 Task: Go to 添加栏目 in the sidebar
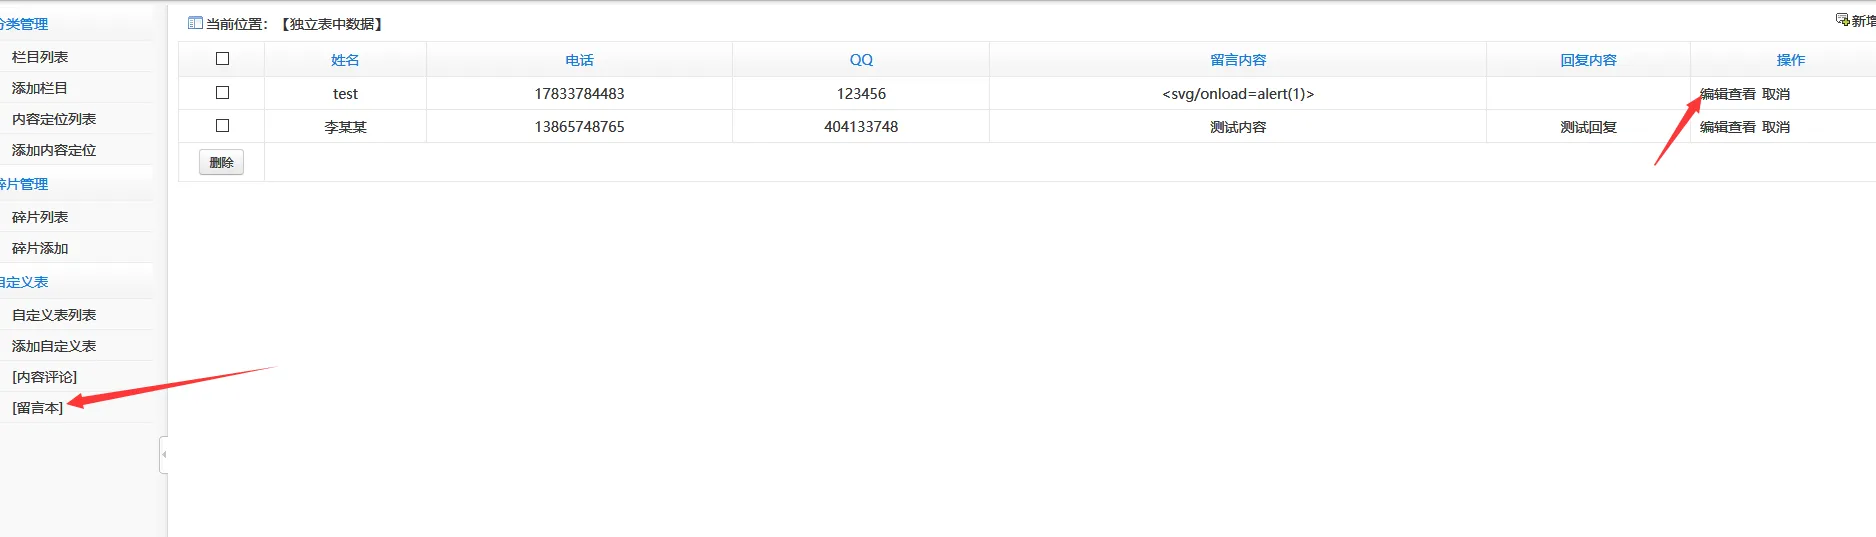point(40,88)
